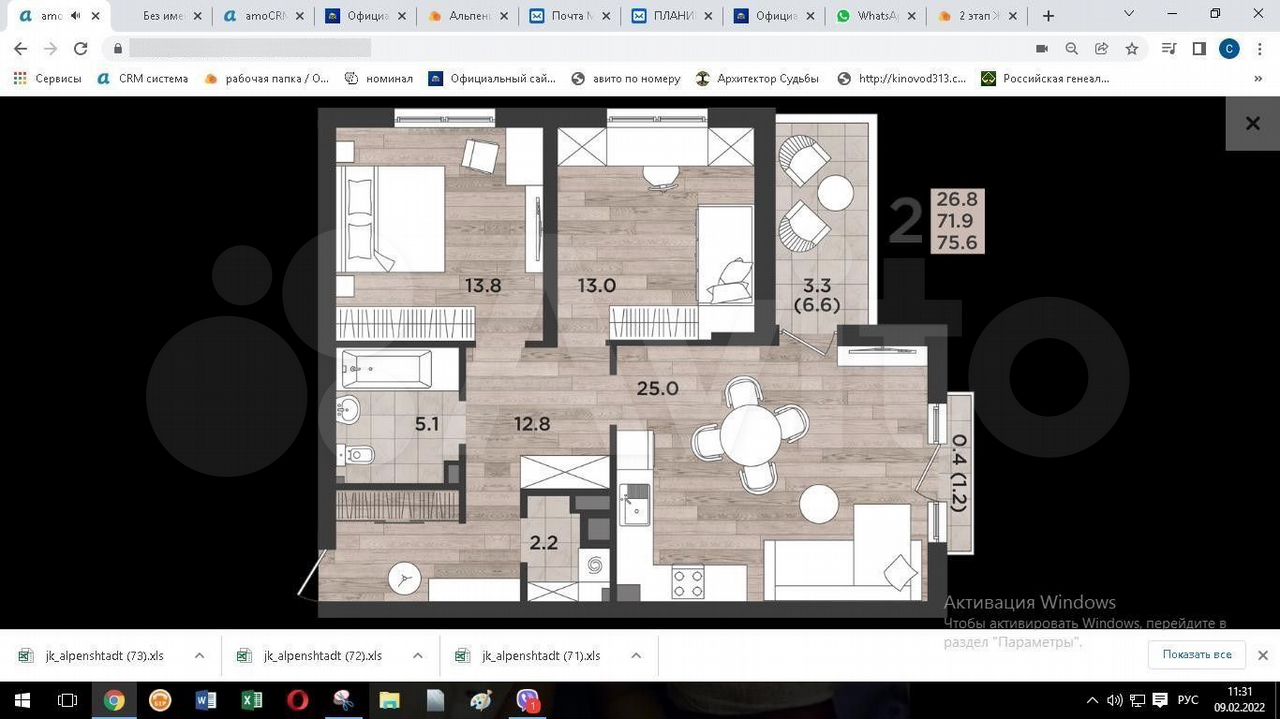Expand options for jk_alpenshtadt (73).xls download
This screenshot has width=1280, height=719.
click(x=199, y=656)
